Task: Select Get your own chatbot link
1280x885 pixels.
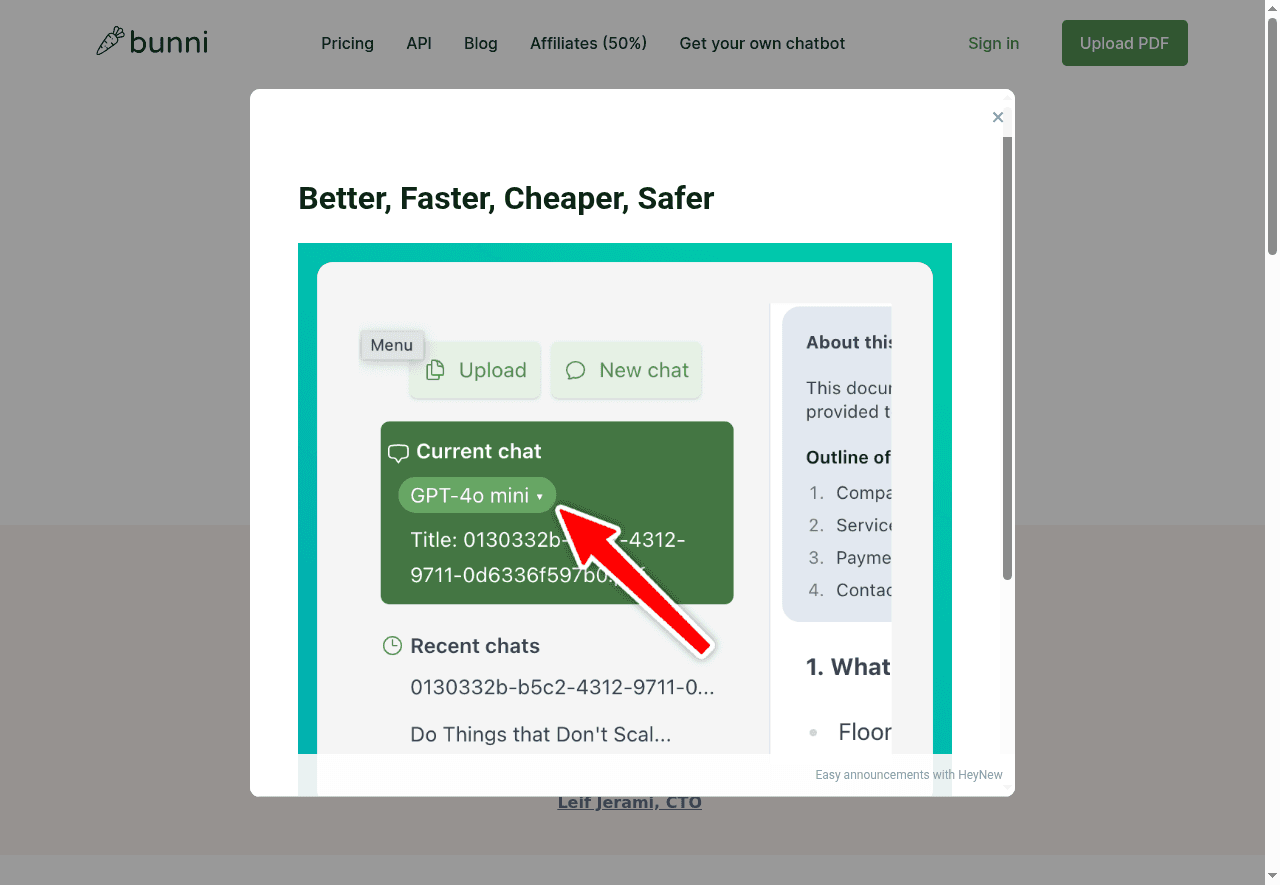Action: click(762, 44)
